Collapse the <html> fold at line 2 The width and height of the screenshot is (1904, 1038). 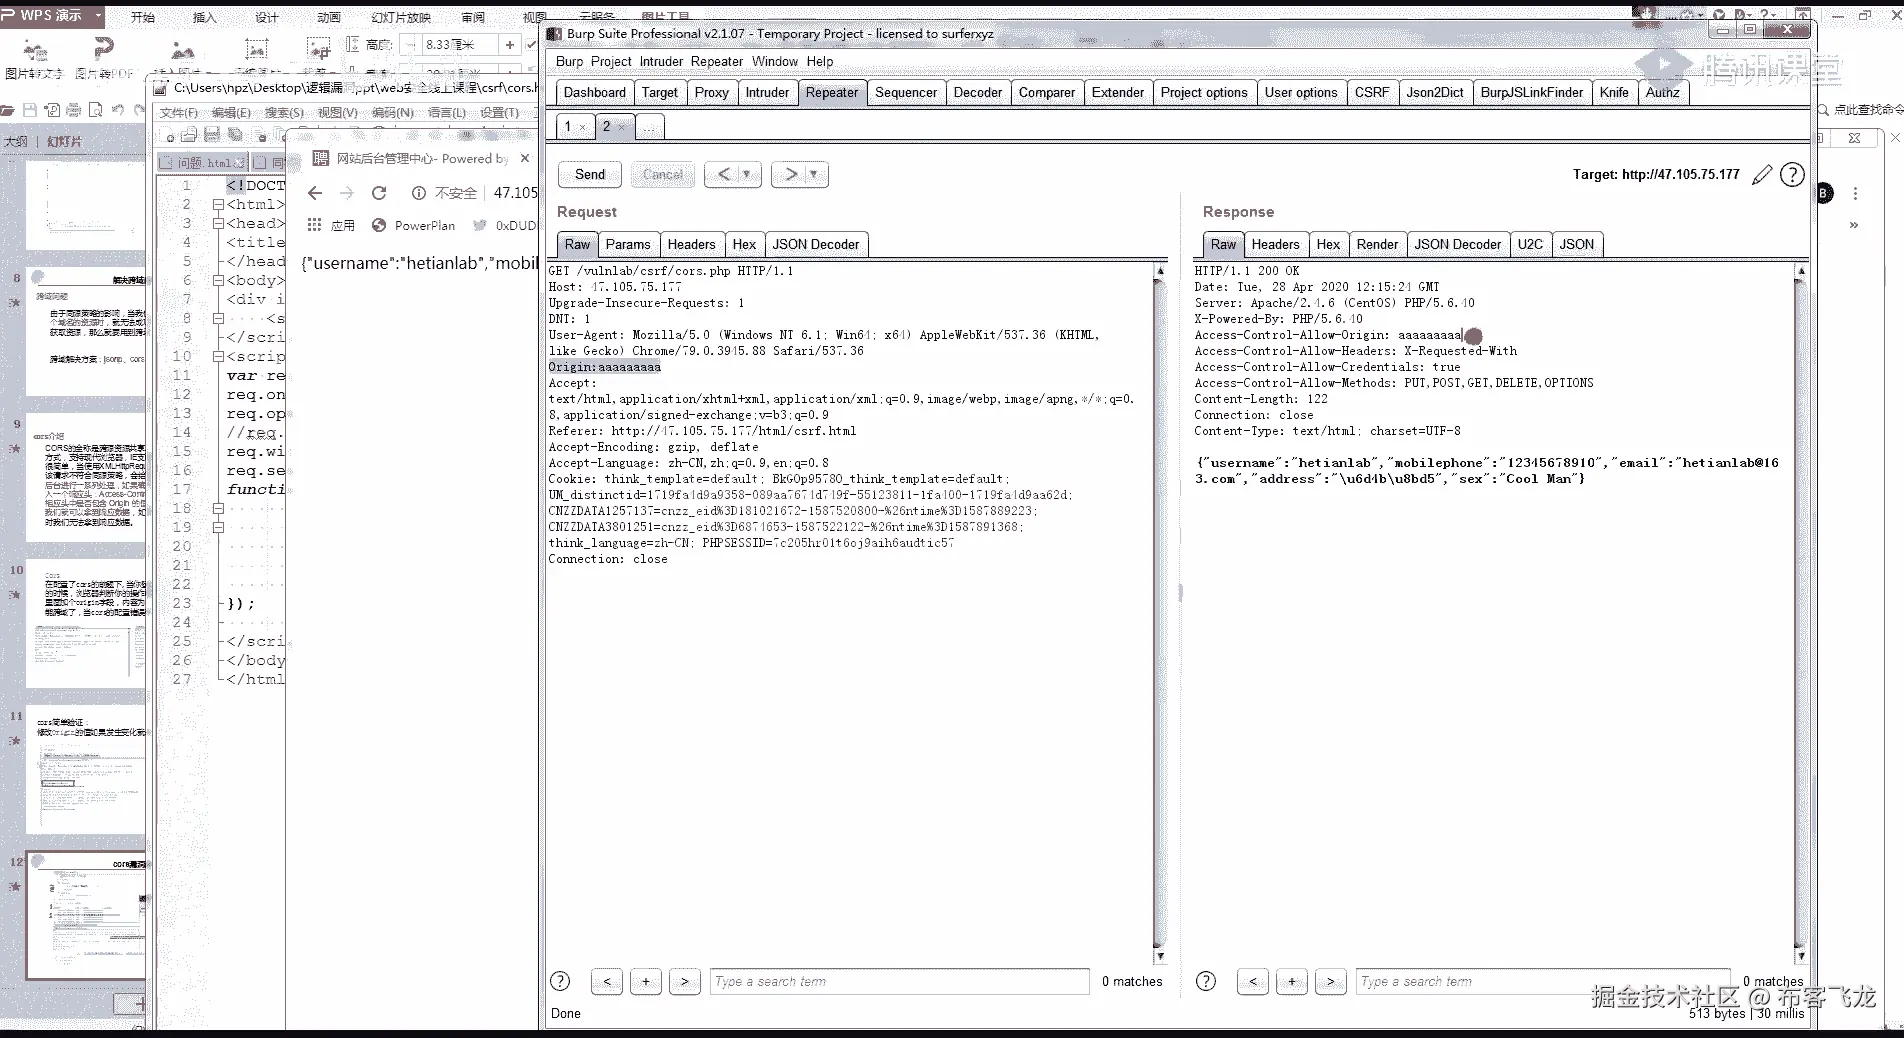tap(218, 205)
